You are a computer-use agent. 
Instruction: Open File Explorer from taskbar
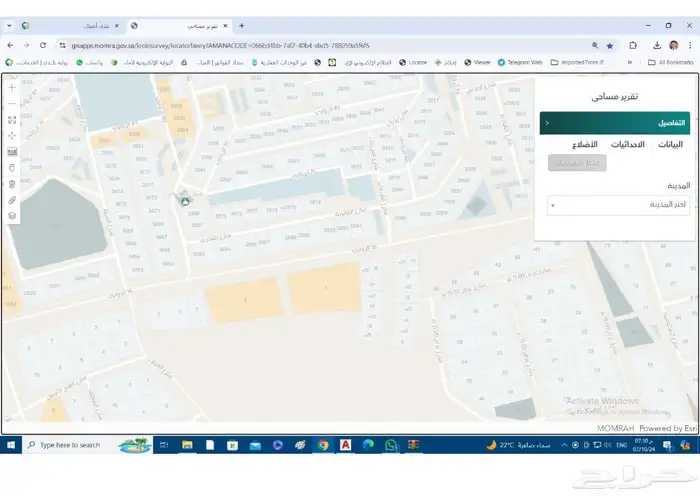(x=187, y=445)
